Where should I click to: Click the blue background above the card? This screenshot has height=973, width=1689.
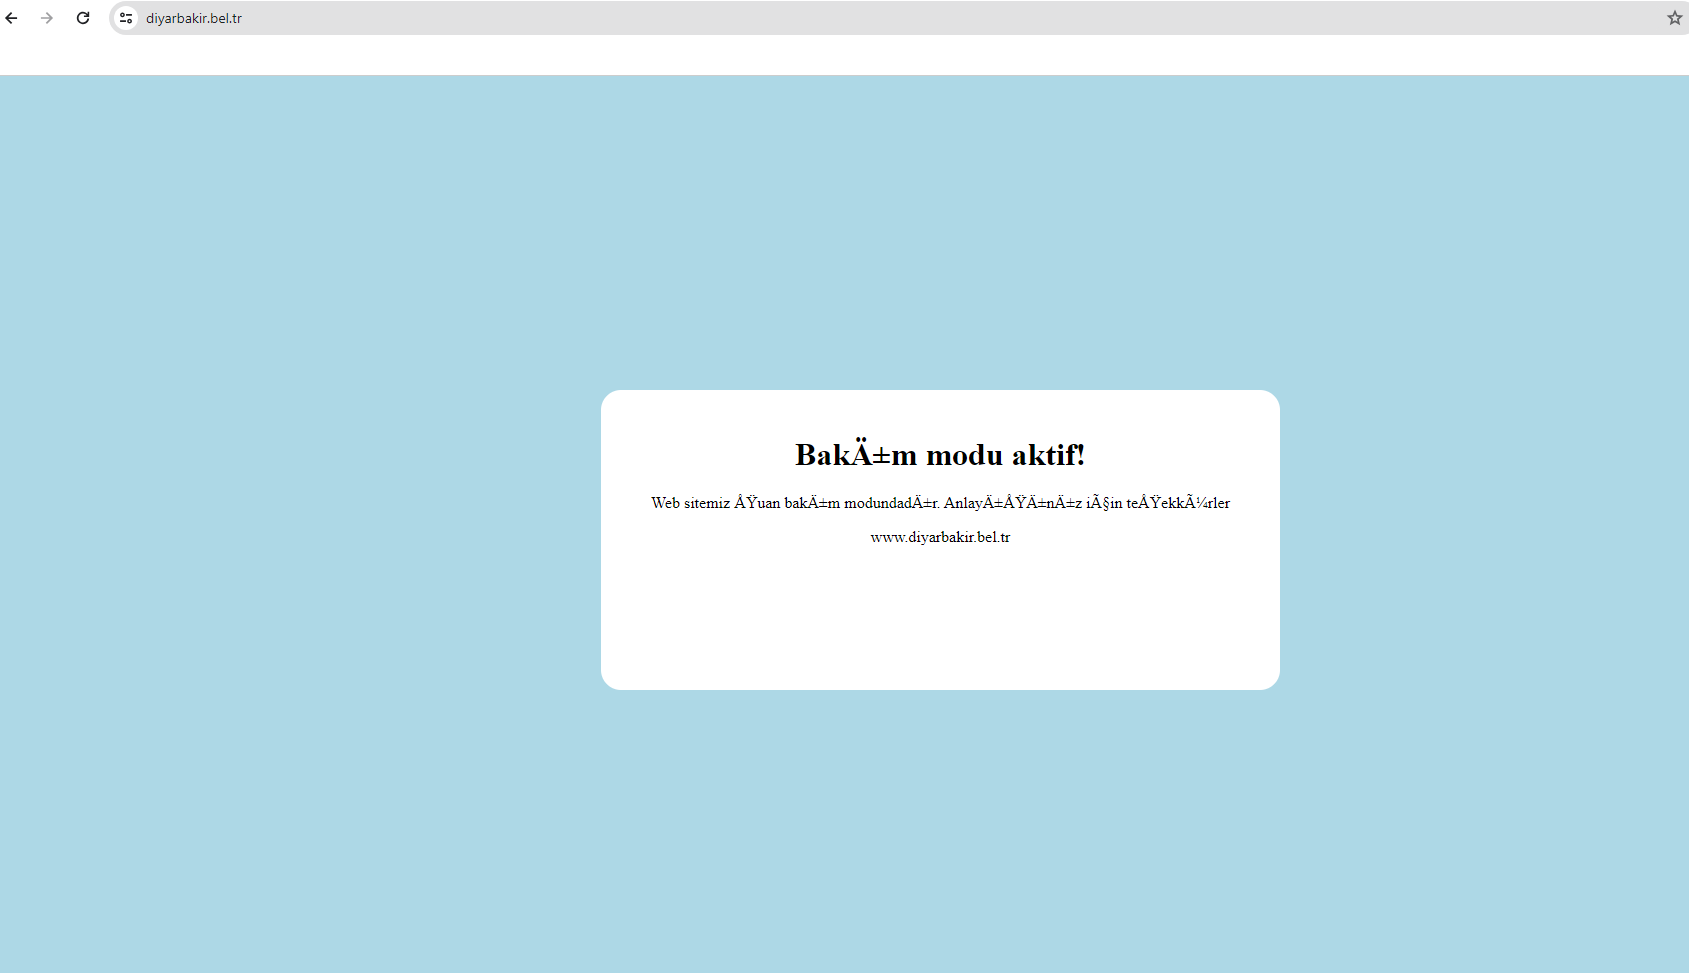click(x=940, y=230)
